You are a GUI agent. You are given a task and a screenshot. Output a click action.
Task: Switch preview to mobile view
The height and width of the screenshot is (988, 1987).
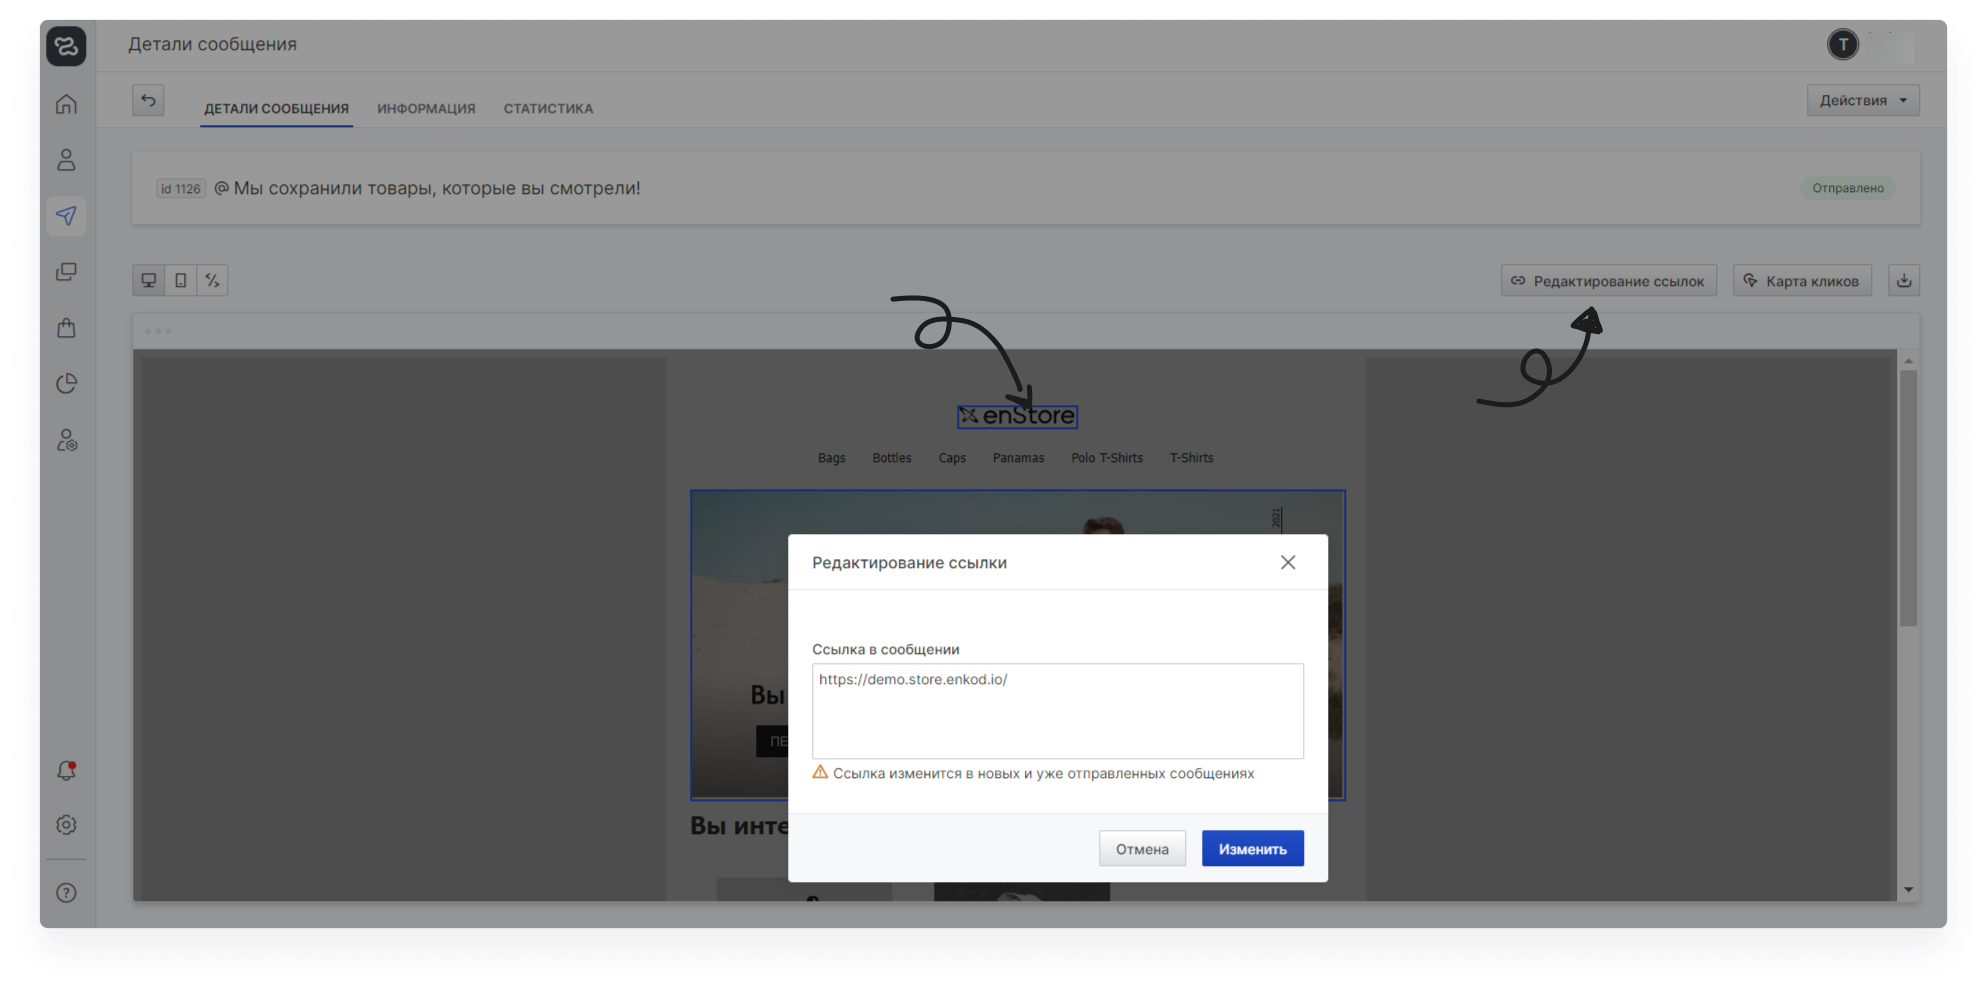[181, 281]
